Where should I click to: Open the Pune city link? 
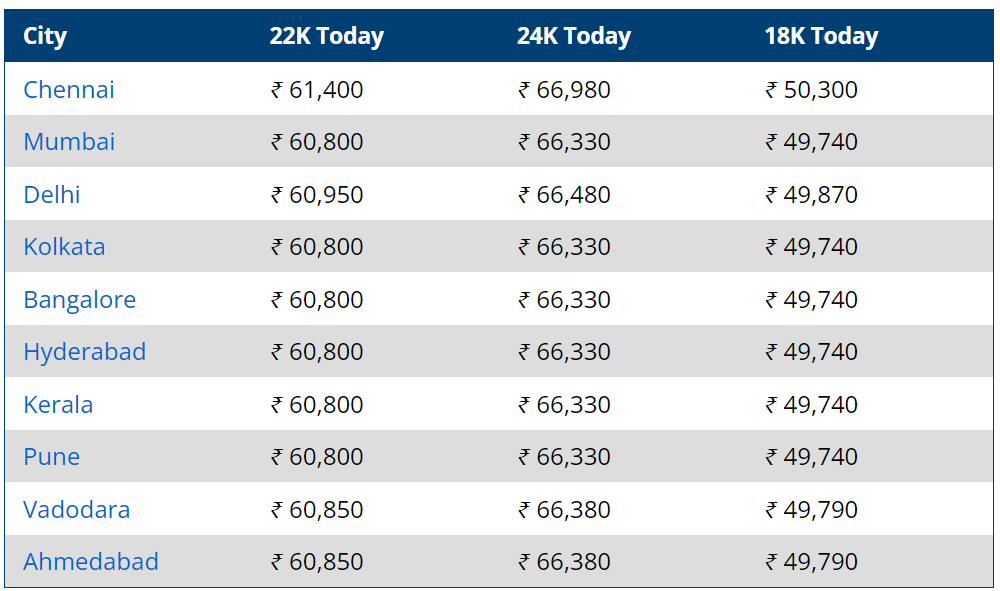[52, 457]
